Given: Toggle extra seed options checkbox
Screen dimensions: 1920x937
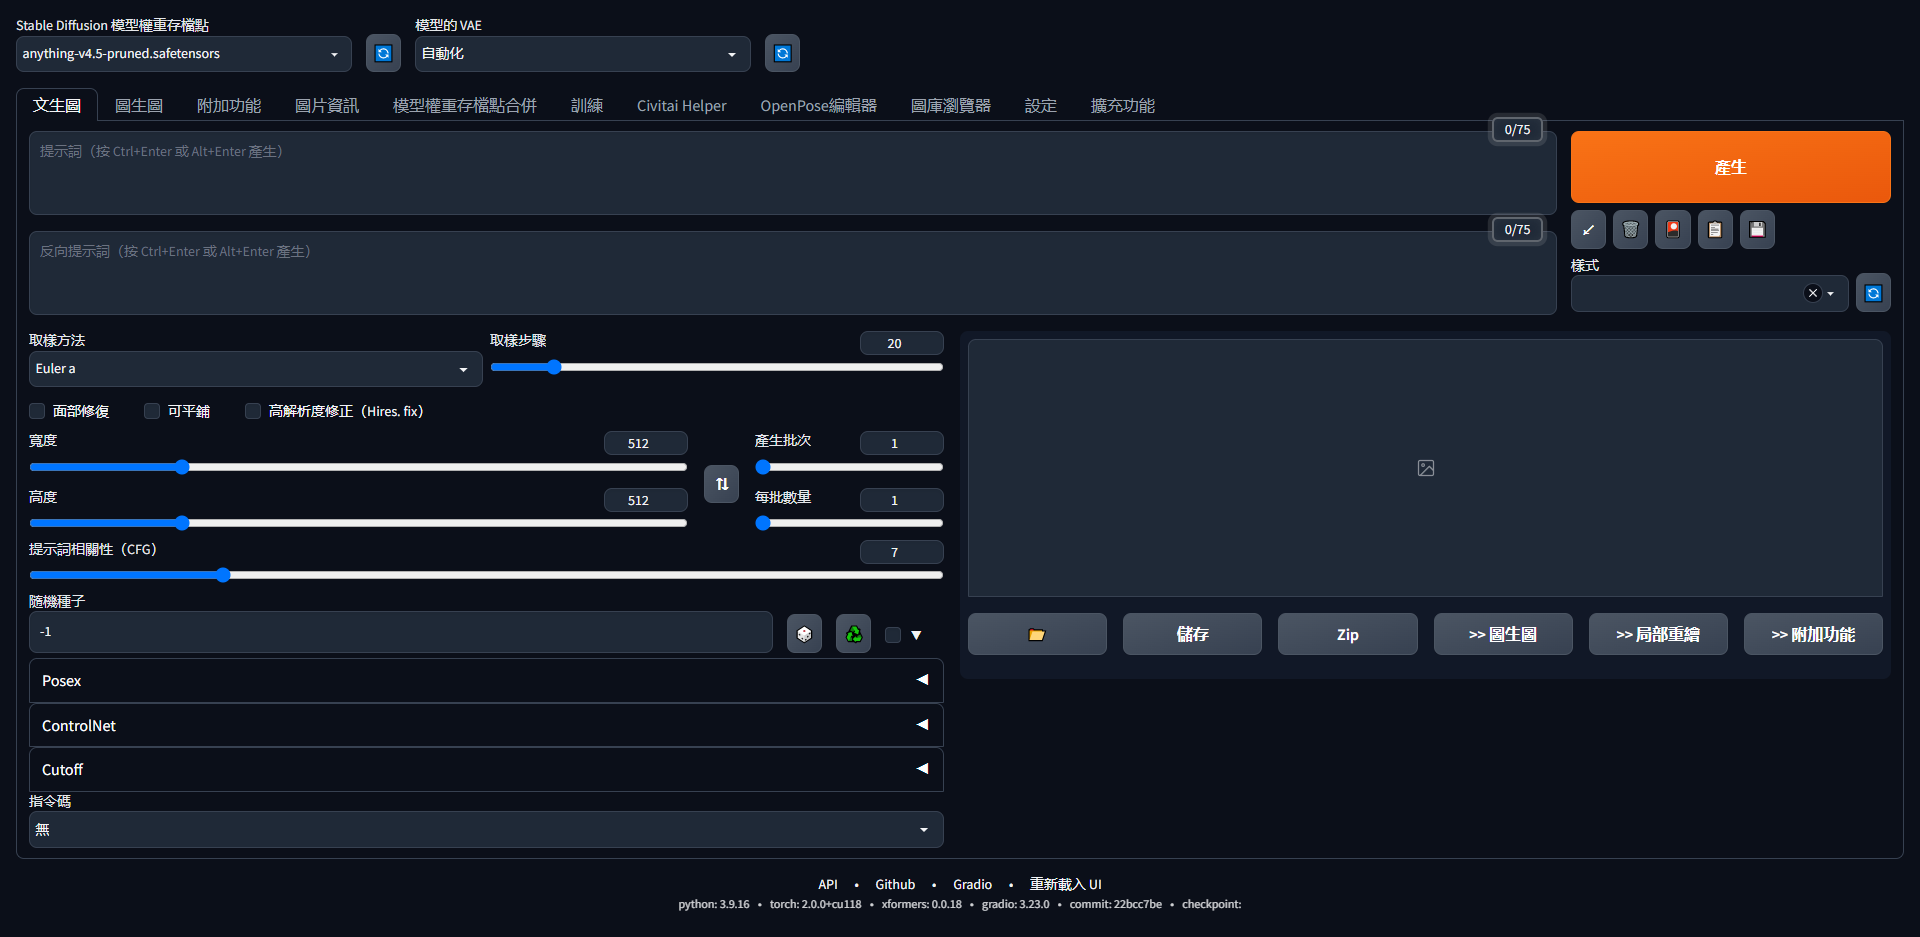Looking at the screenshot, I should click(893, 635).
